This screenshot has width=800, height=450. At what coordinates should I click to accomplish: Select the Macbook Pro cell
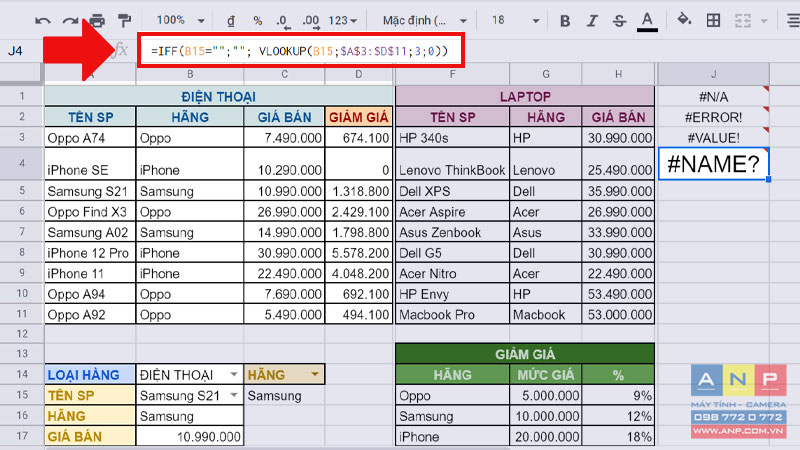click(453, 314)
